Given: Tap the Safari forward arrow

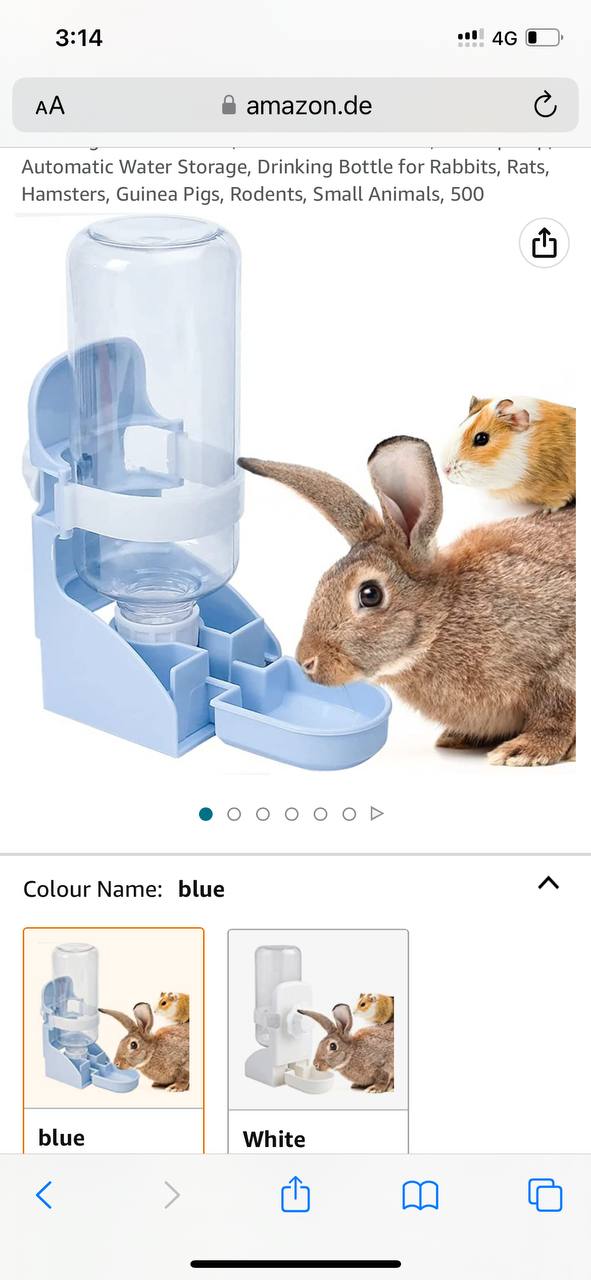Looking at the screenshot, I should coord(172,1194).
